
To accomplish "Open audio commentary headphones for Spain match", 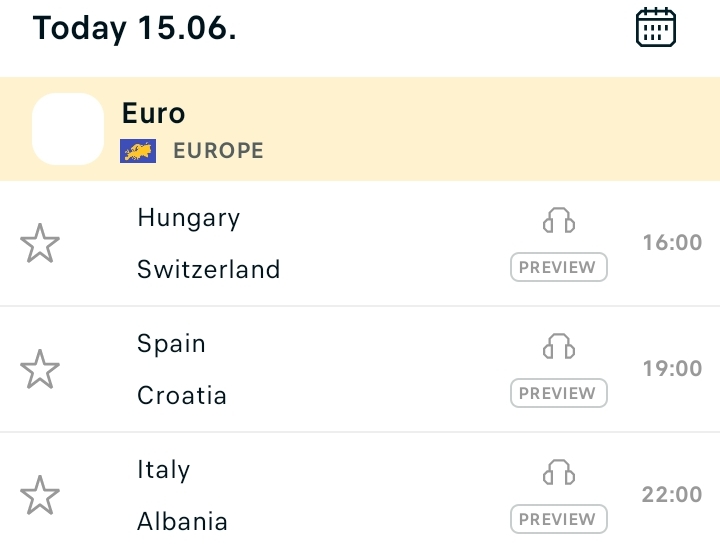I will 559,346.
